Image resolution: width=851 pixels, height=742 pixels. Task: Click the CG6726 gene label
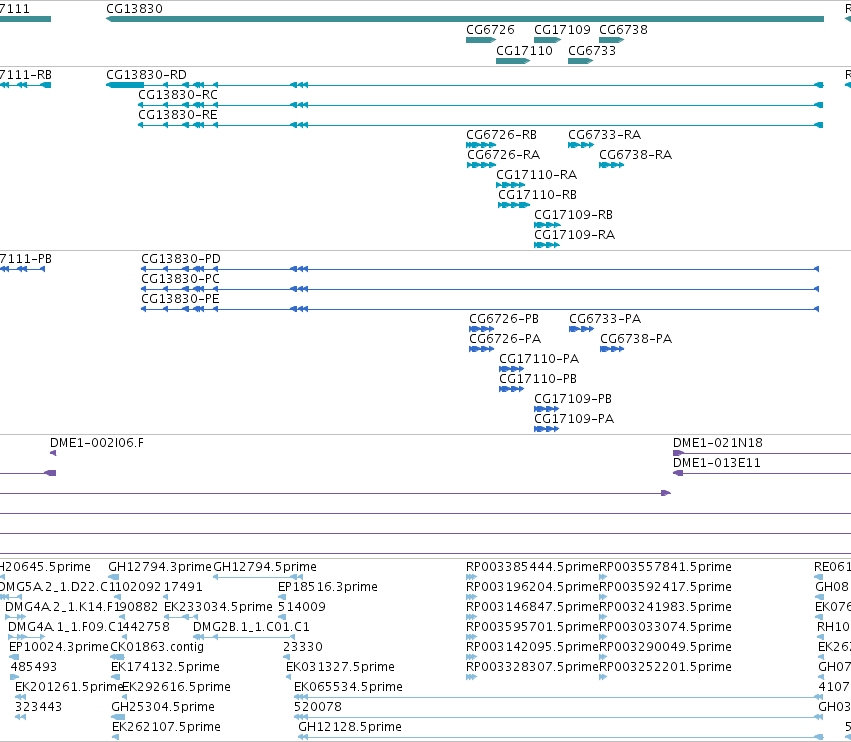tap(490, 30)
